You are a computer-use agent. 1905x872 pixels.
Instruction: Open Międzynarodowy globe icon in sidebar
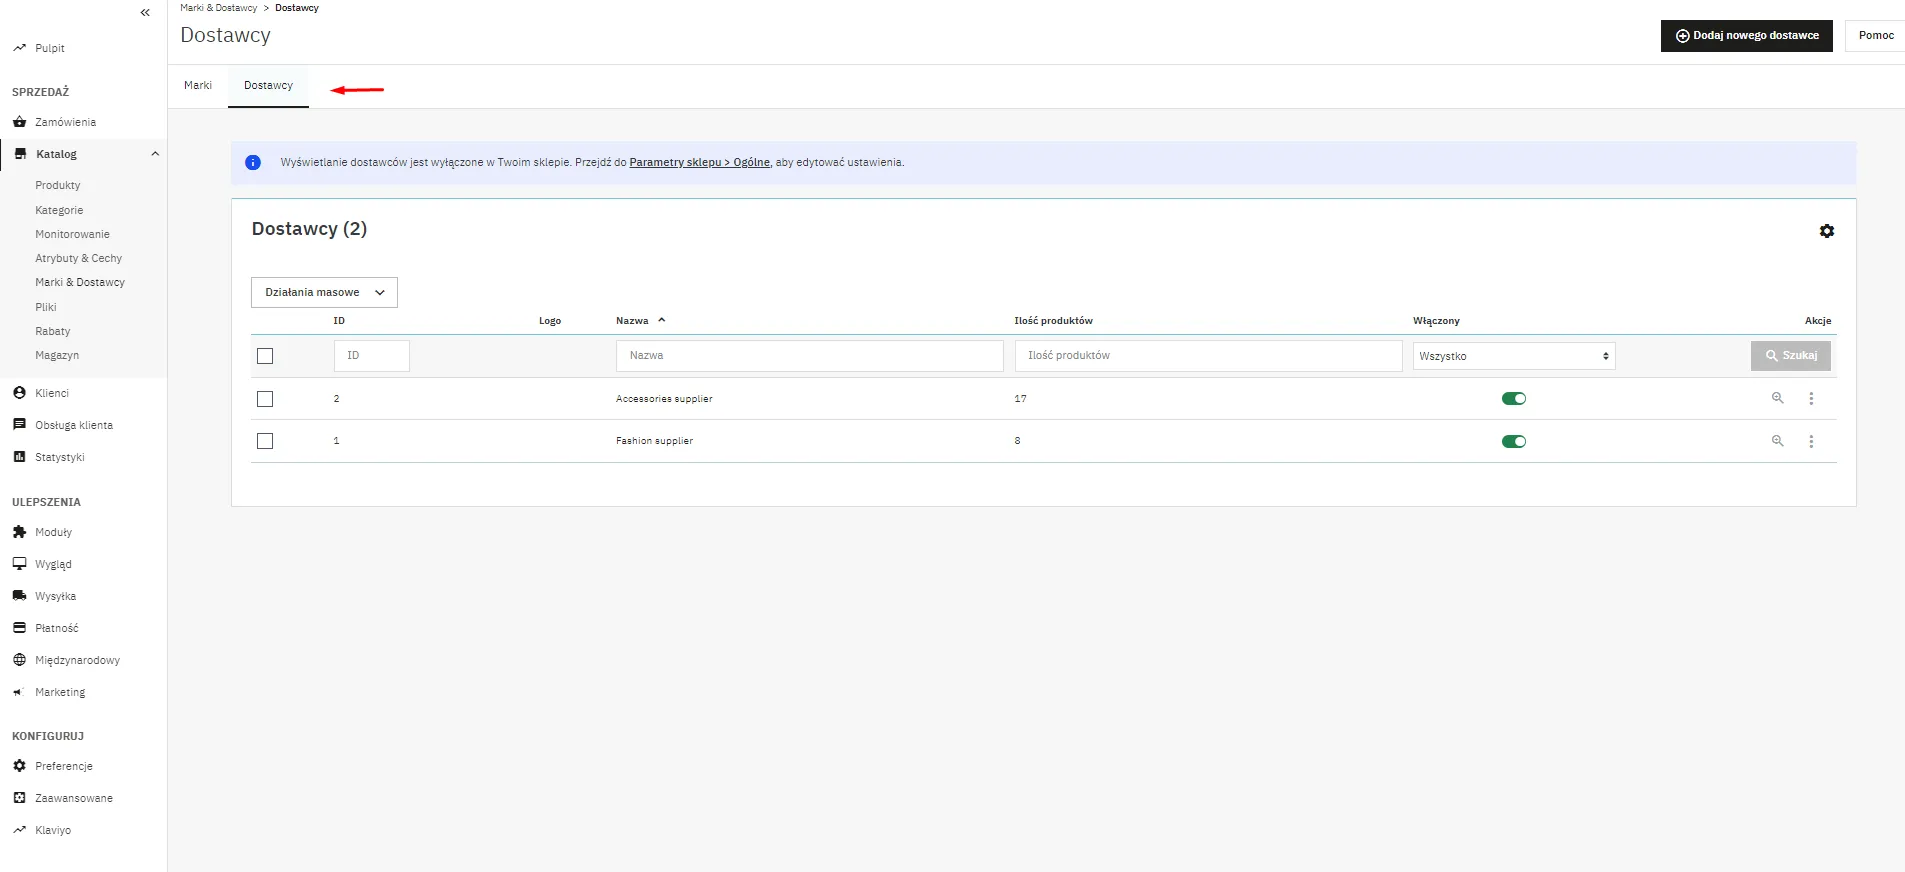point(19,660)
